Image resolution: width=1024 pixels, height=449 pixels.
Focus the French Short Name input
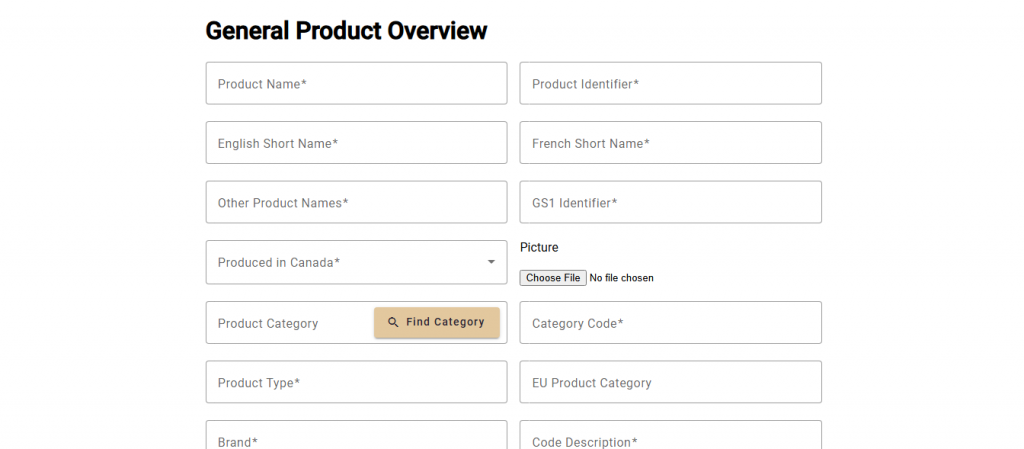[x=670, y=143]
